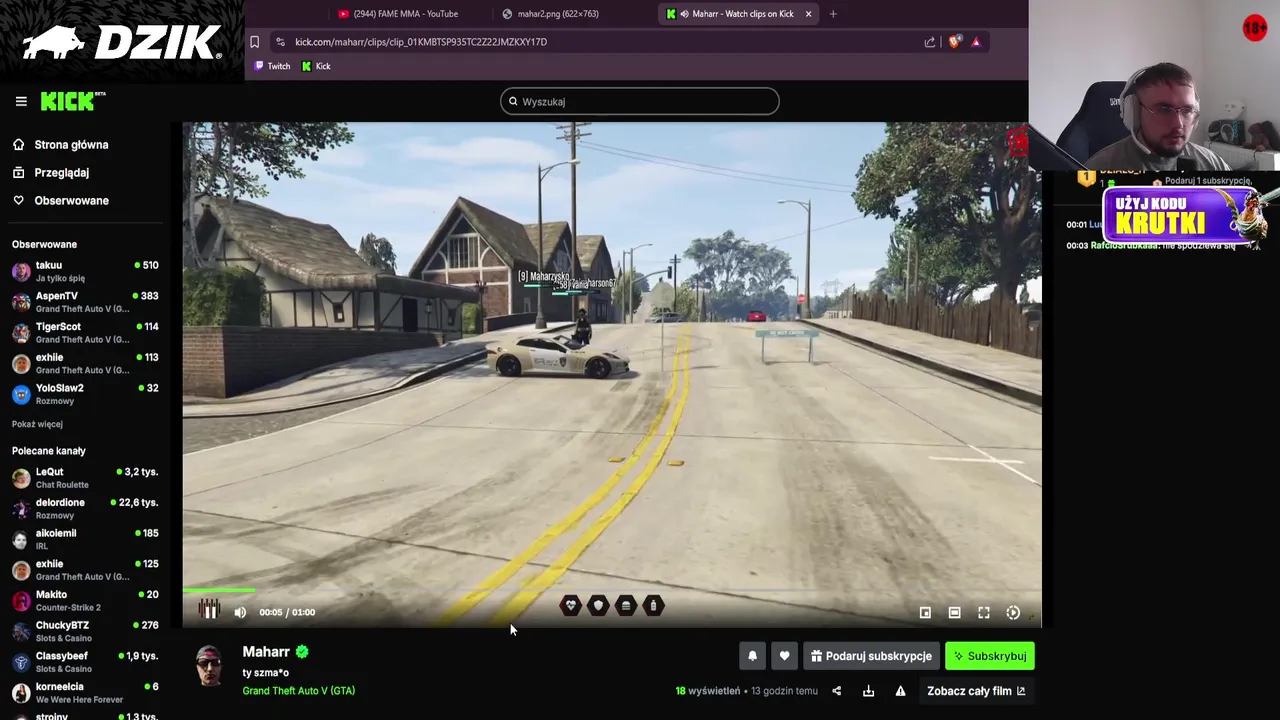Screen dimensions: 1280x720
Task: Click the Obserwowane heart icon in sidebar
Action: (19, 201)
